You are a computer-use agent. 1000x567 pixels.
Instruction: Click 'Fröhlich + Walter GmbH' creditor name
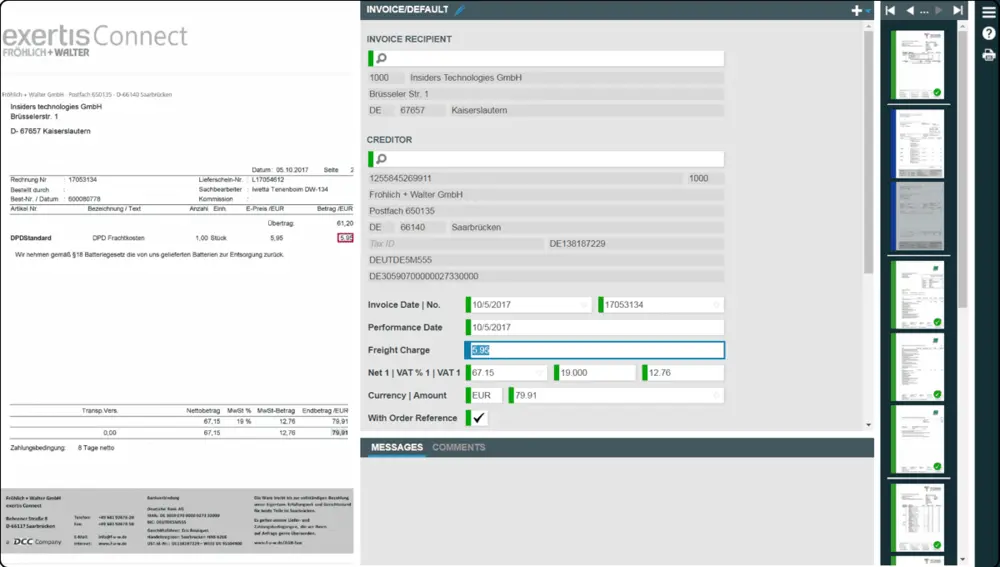coord(546,195)
